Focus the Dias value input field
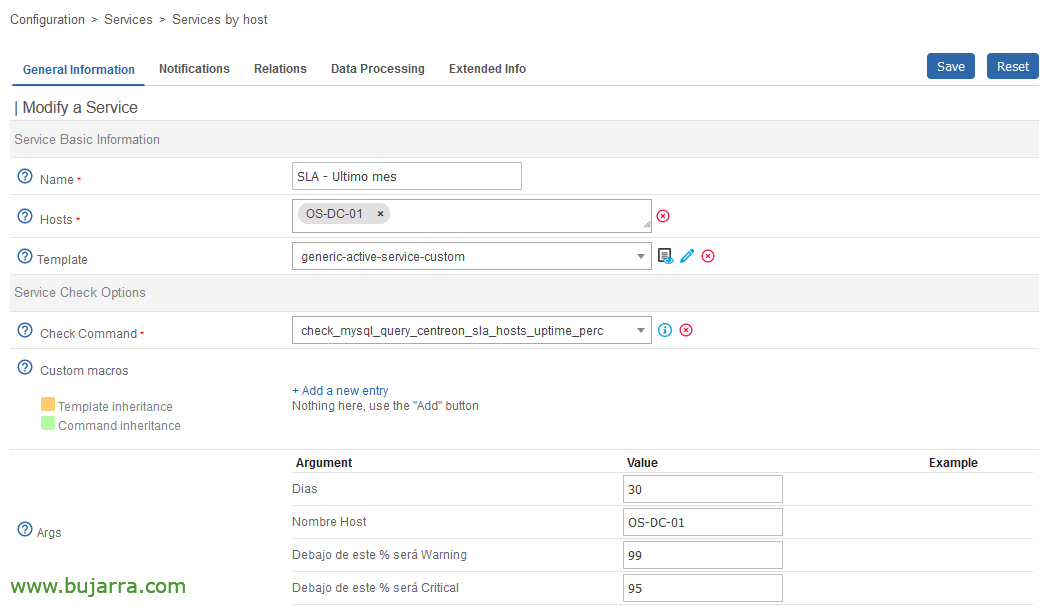The image size is (1047, 607). click(702, 489)
